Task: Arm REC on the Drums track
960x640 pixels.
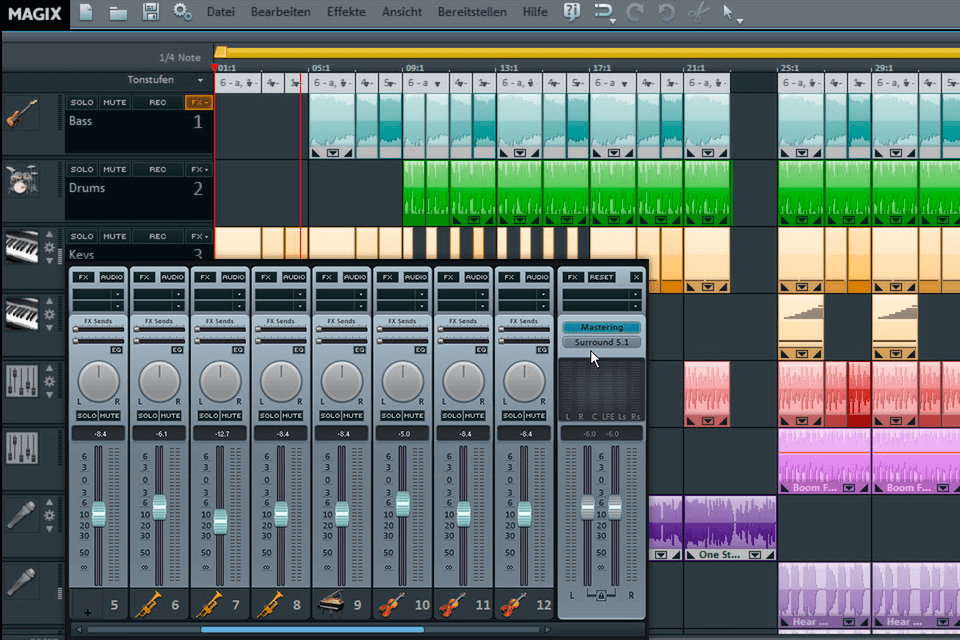Action: [x=157, y=169]
